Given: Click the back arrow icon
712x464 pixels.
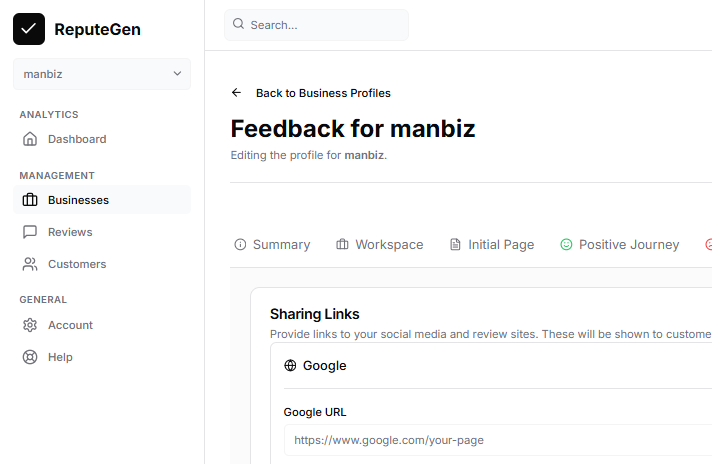Looking at the screenshot, I should click(237, 93).
